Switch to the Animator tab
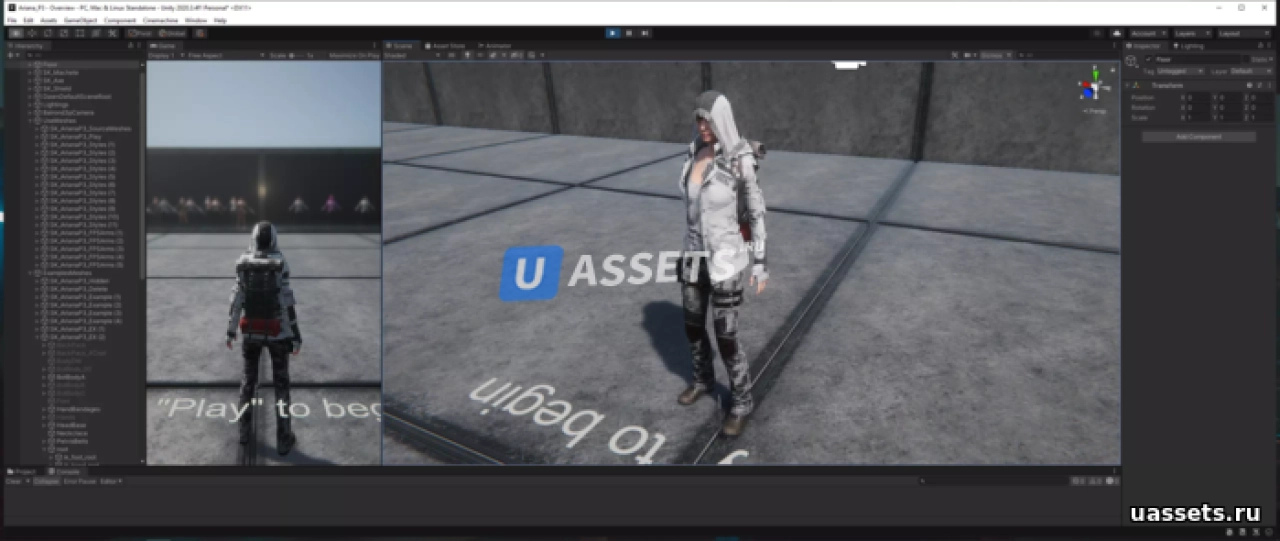 coord(493,46)
